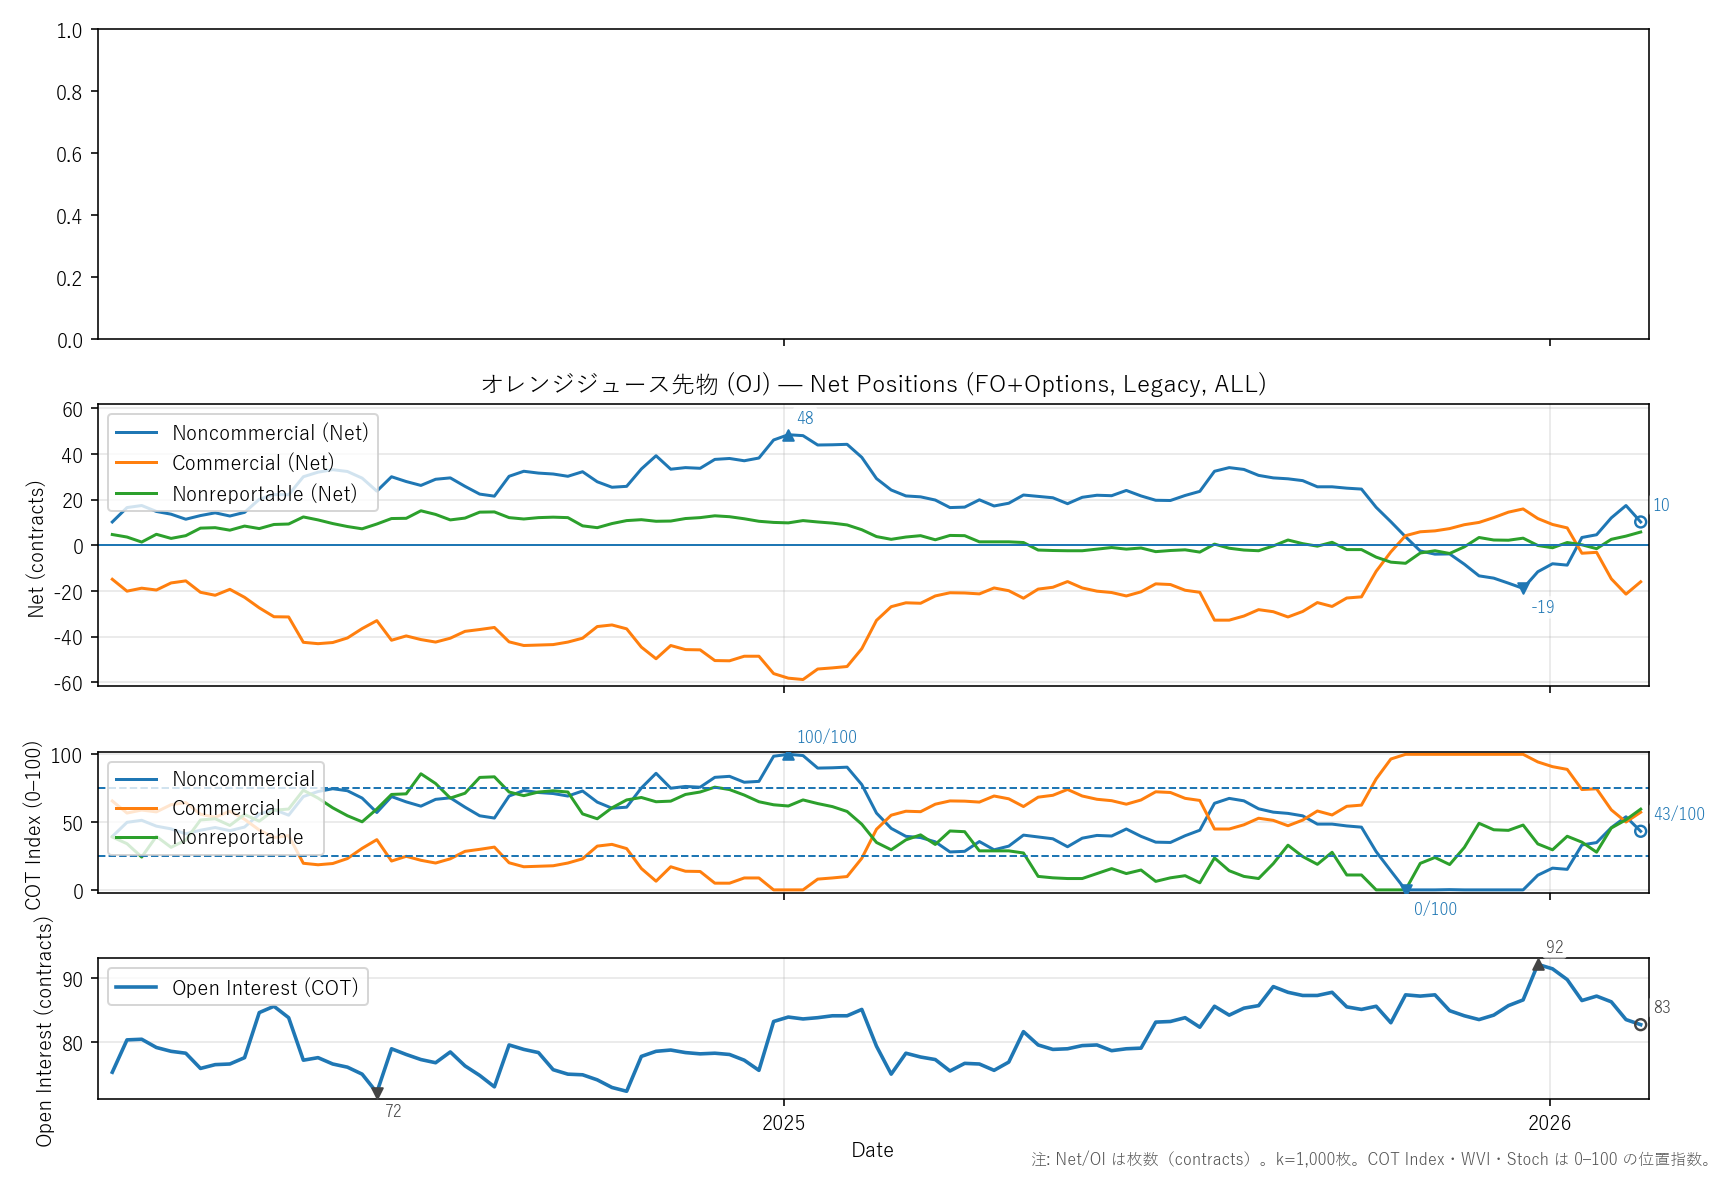Click the Open Interest low marker at 72
Image resolution: width=1728 pixels, height=1180 pixels.
[377, 1092]
